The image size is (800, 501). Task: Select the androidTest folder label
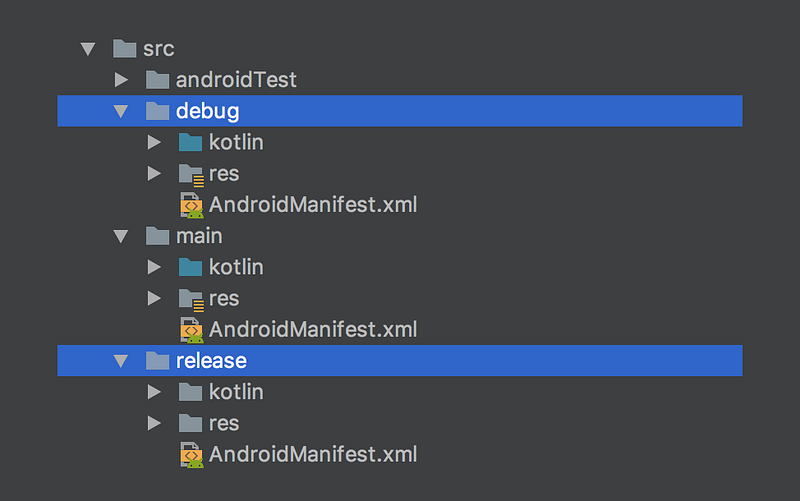coord(236,80)
